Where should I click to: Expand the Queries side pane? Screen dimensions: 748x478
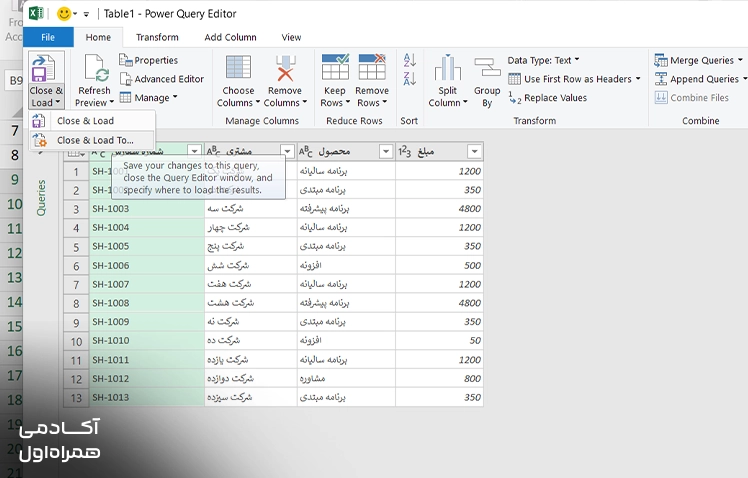[41, 152]
